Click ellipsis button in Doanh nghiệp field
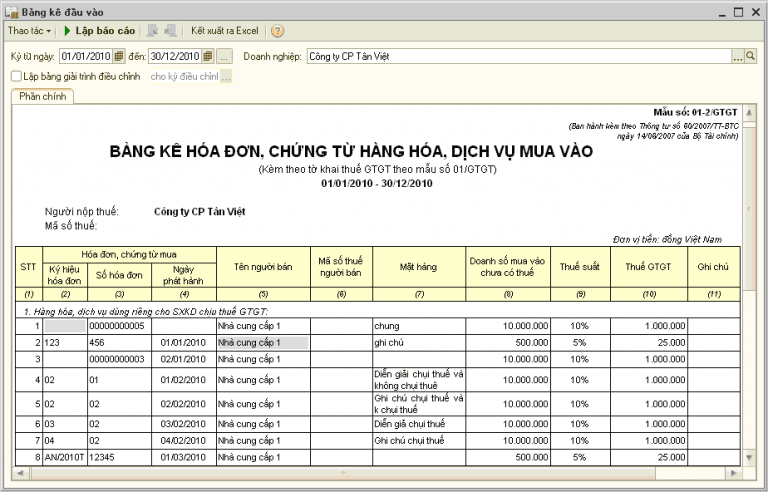Viewport: 768px width, 492px height. coord(738,56)
